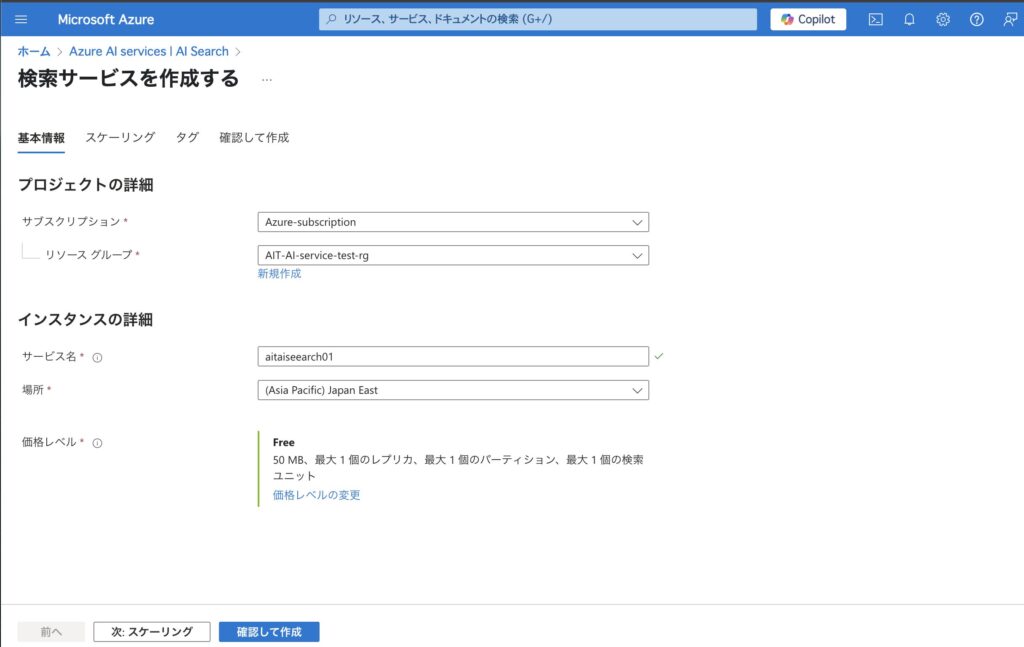Click the 前へ button
Viewport: 1024px width, 647px height.
tap(51, 632)
